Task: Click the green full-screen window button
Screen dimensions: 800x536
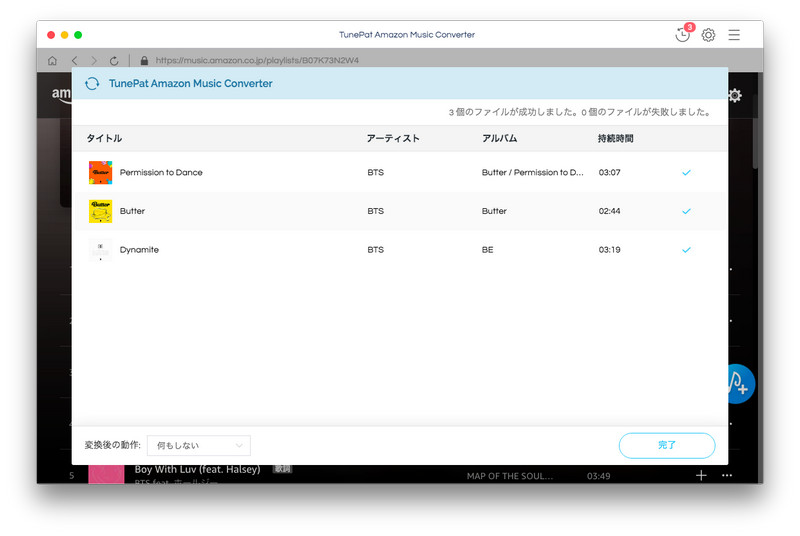Action: tap(78, 35)
